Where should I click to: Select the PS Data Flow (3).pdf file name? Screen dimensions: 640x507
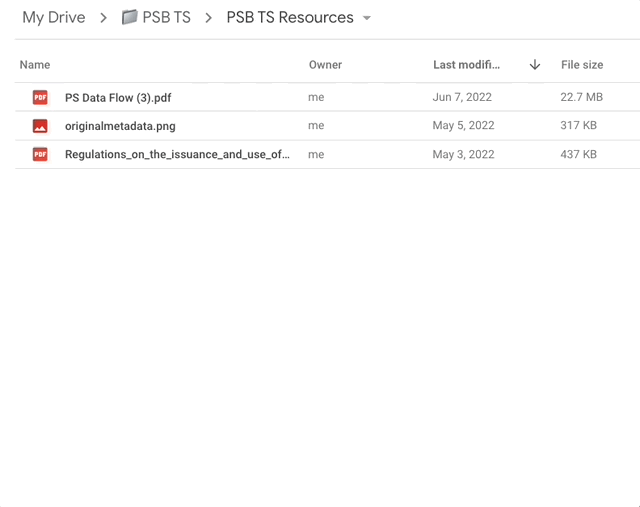[118, 98]
